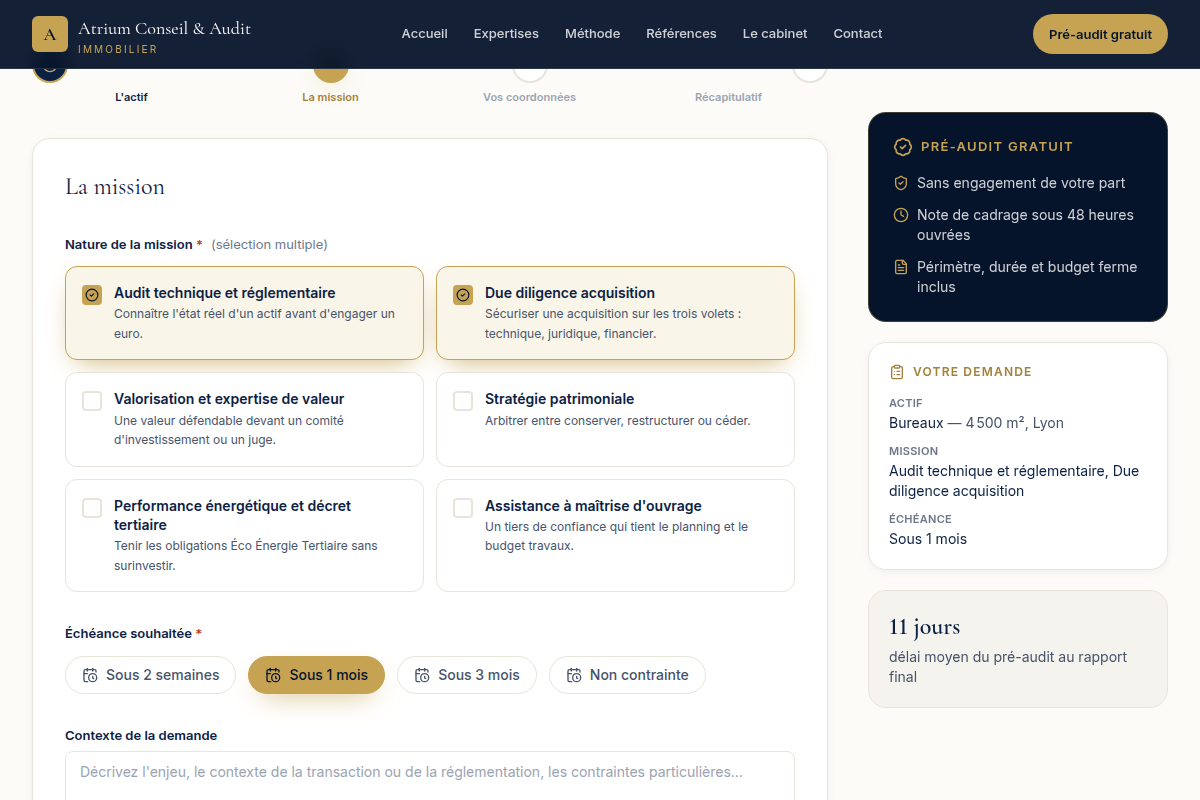Click '11 jours' statistic text

[924, 627]
